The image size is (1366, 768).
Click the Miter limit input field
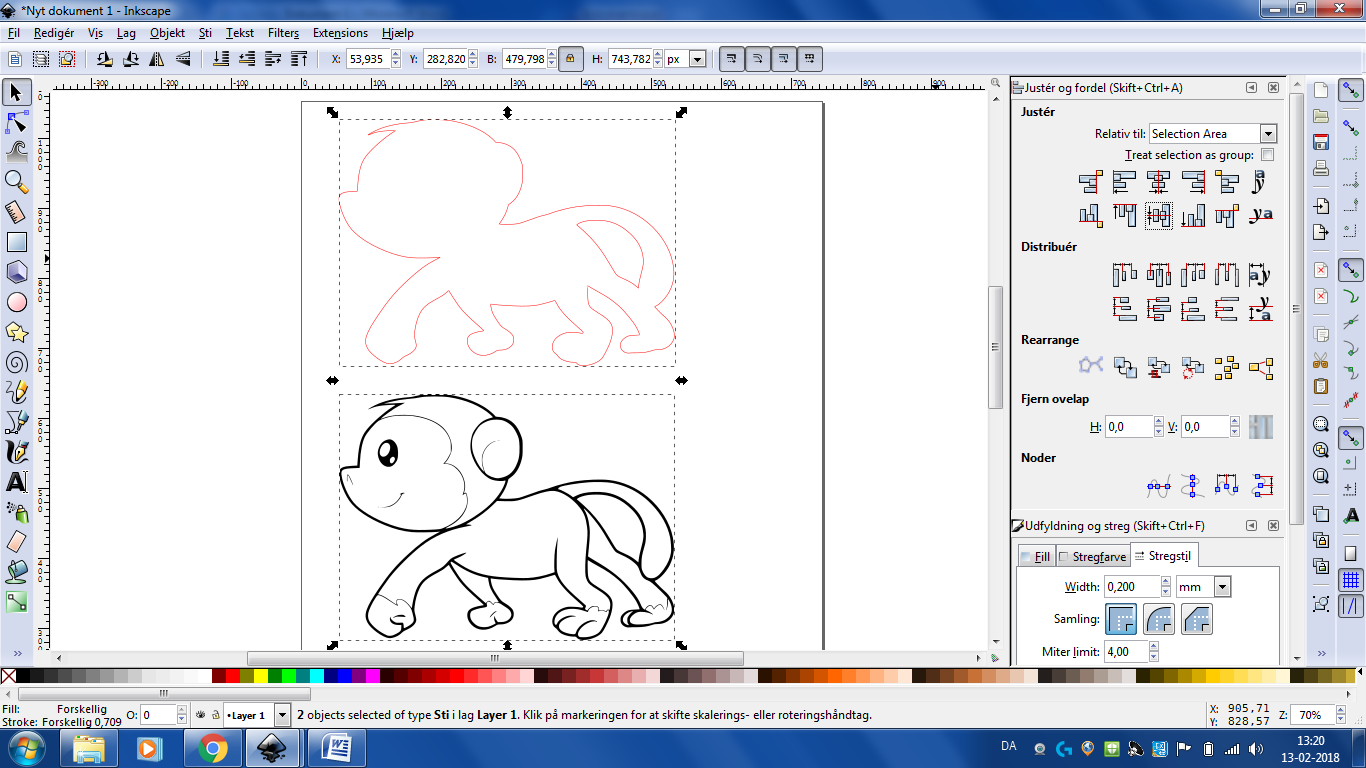pos(1125,651)
